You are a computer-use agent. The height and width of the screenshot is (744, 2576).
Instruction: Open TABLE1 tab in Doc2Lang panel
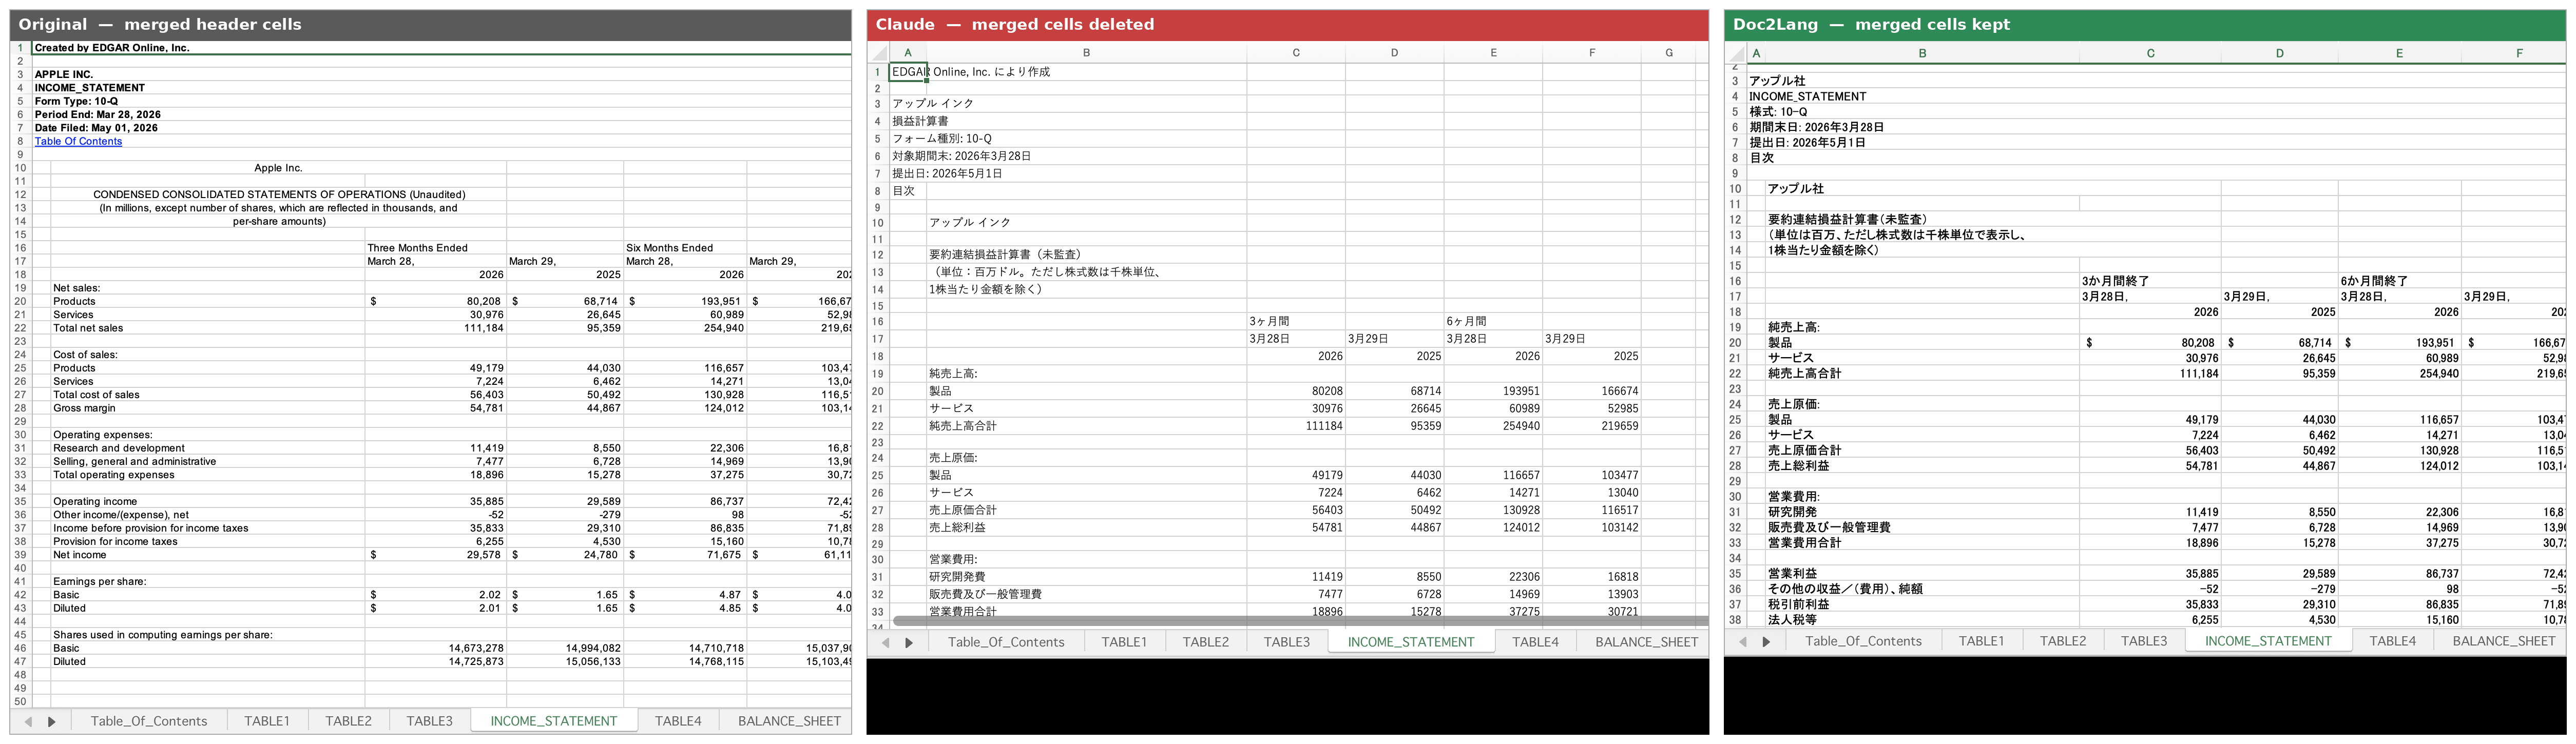click(1981, 641)
